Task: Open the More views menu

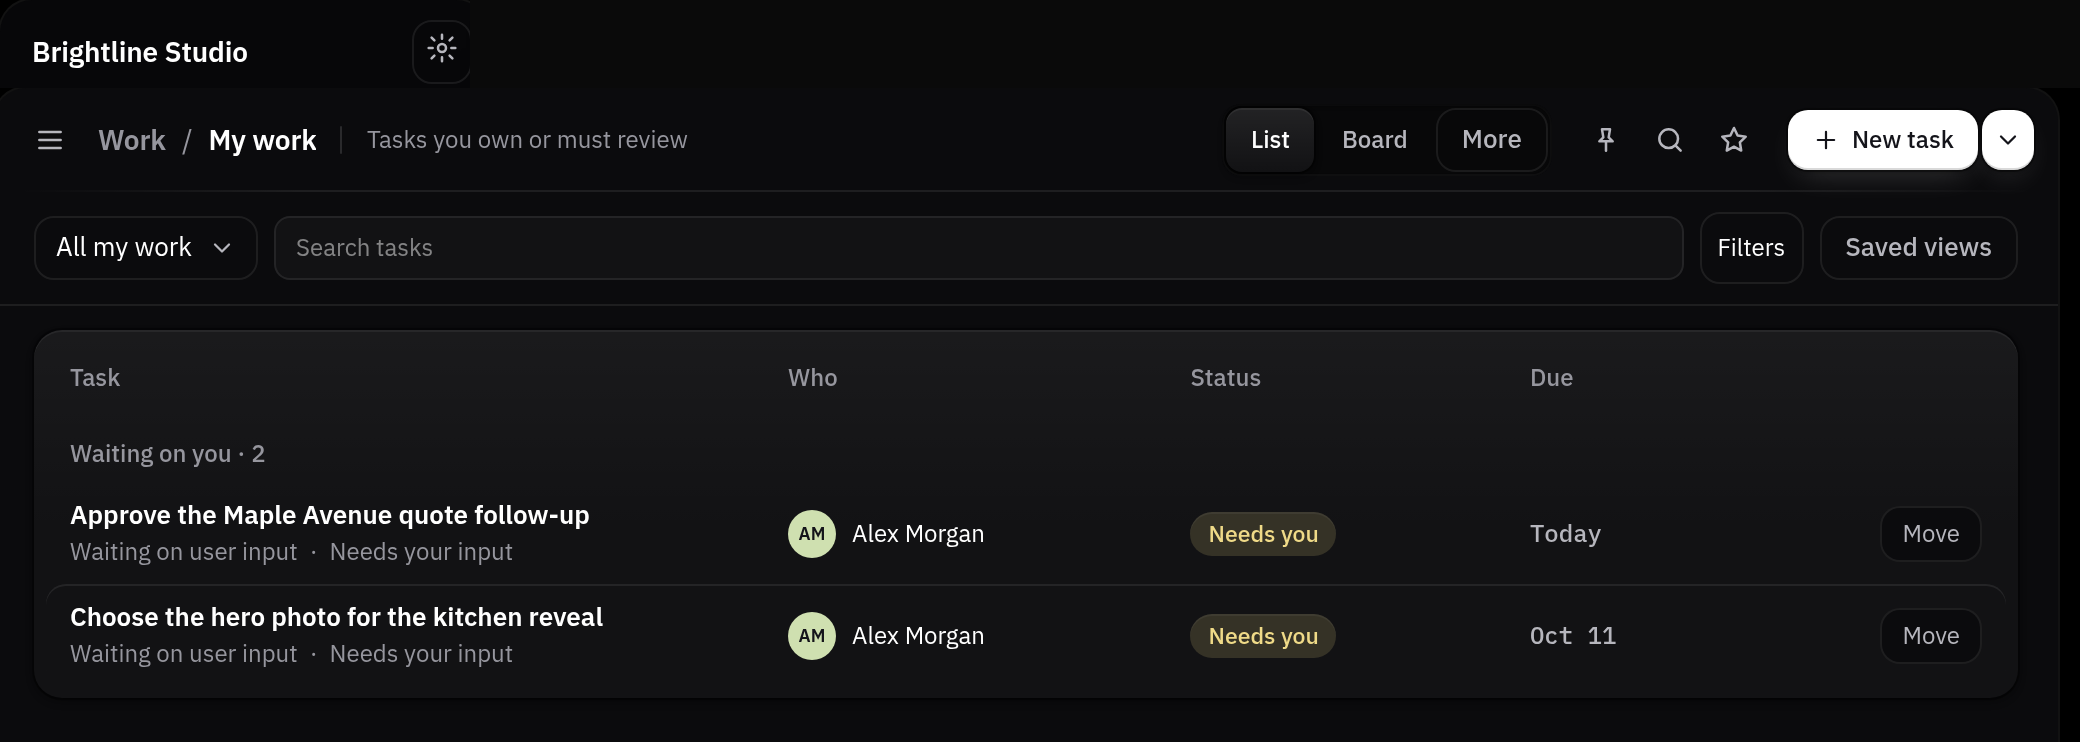Action: click(1491, 140)
